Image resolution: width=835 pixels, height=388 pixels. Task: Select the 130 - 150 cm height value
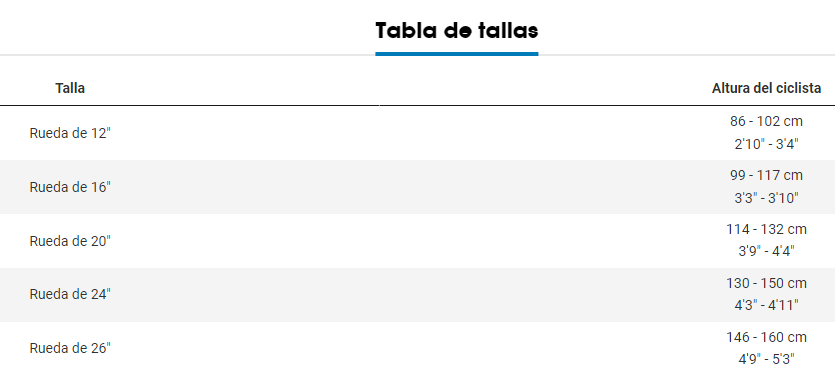coord(766,283)
